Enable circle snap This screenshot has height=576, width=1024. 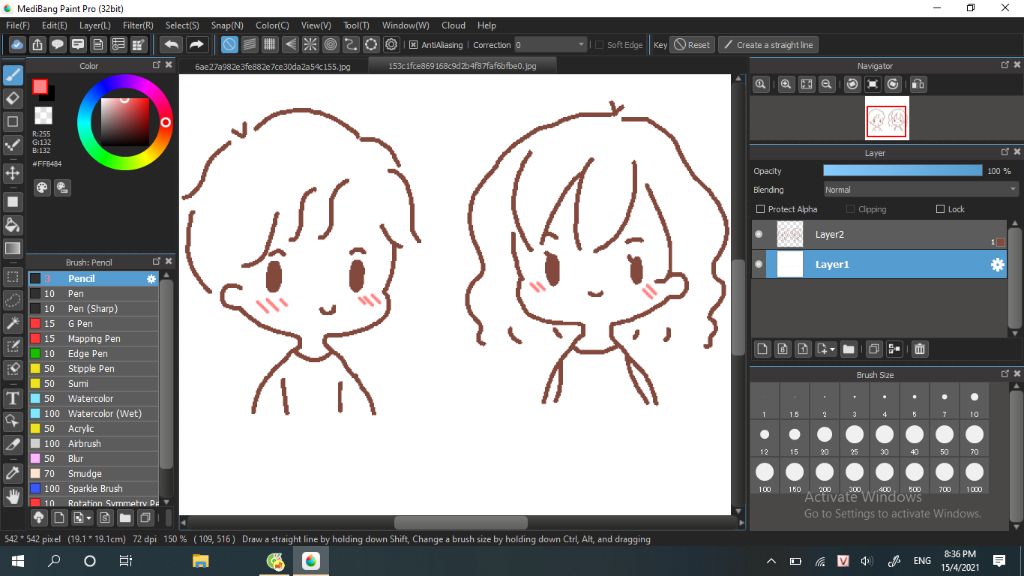pyautogui.click(x=330, y=44)
